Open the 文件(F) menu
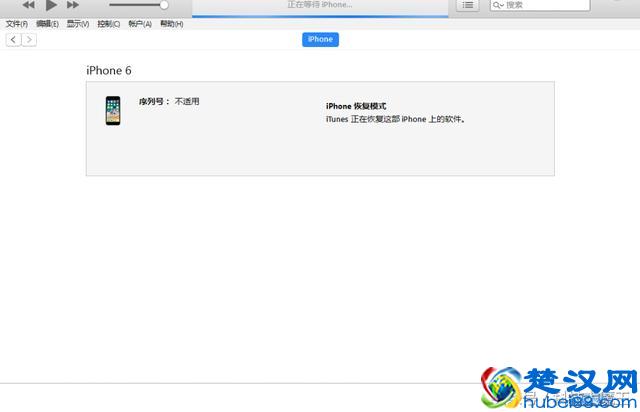The width and height of the screenshot is (640, 412). click(17, 24)
